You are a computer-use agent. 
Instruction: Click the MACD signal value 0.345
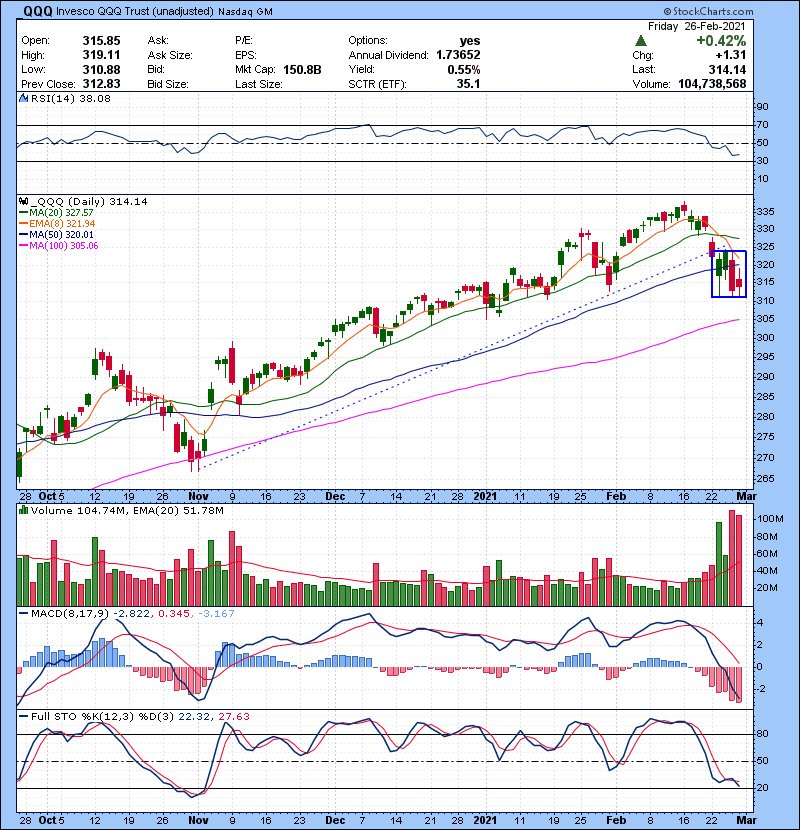coord(174,614)
